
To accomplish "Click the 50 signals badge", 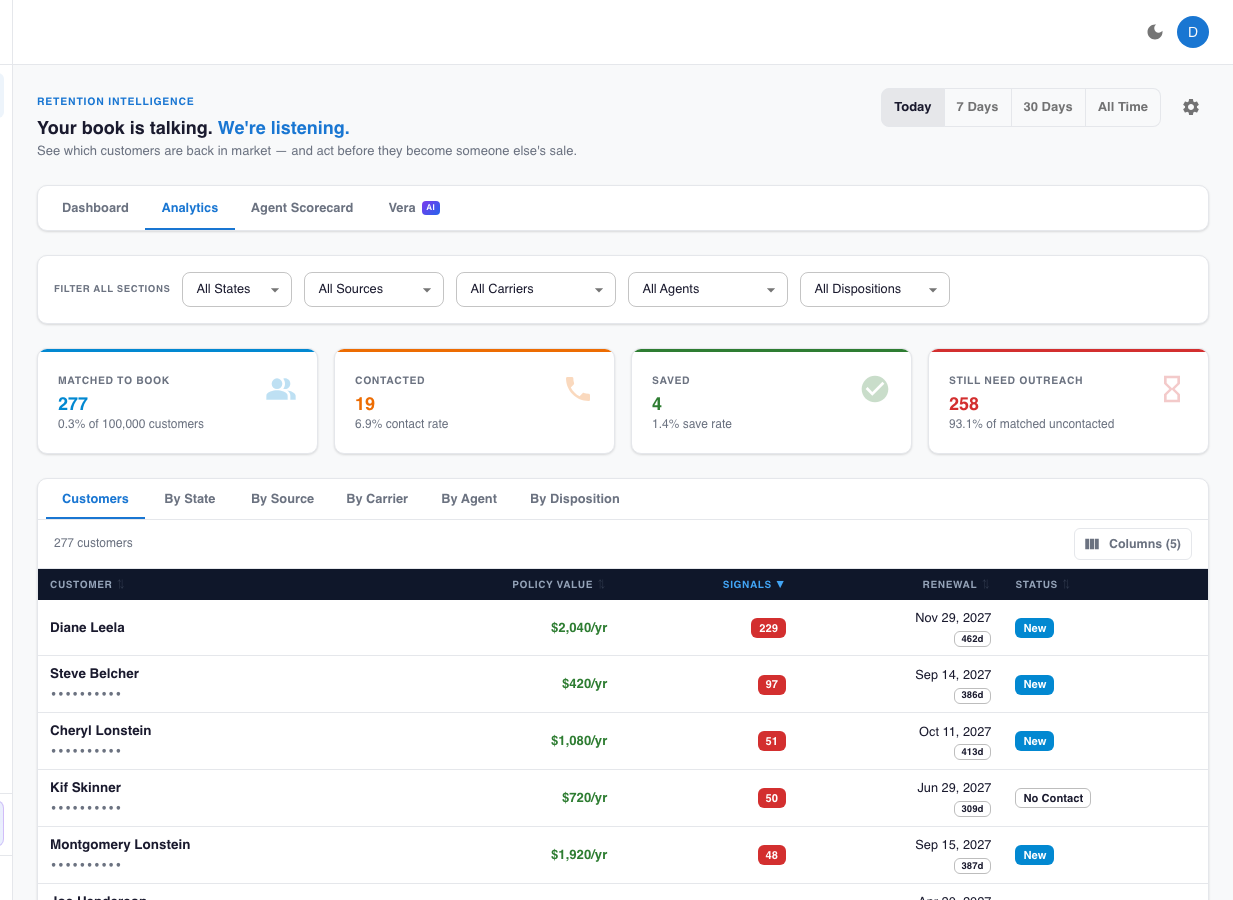I will coord(772,799).
